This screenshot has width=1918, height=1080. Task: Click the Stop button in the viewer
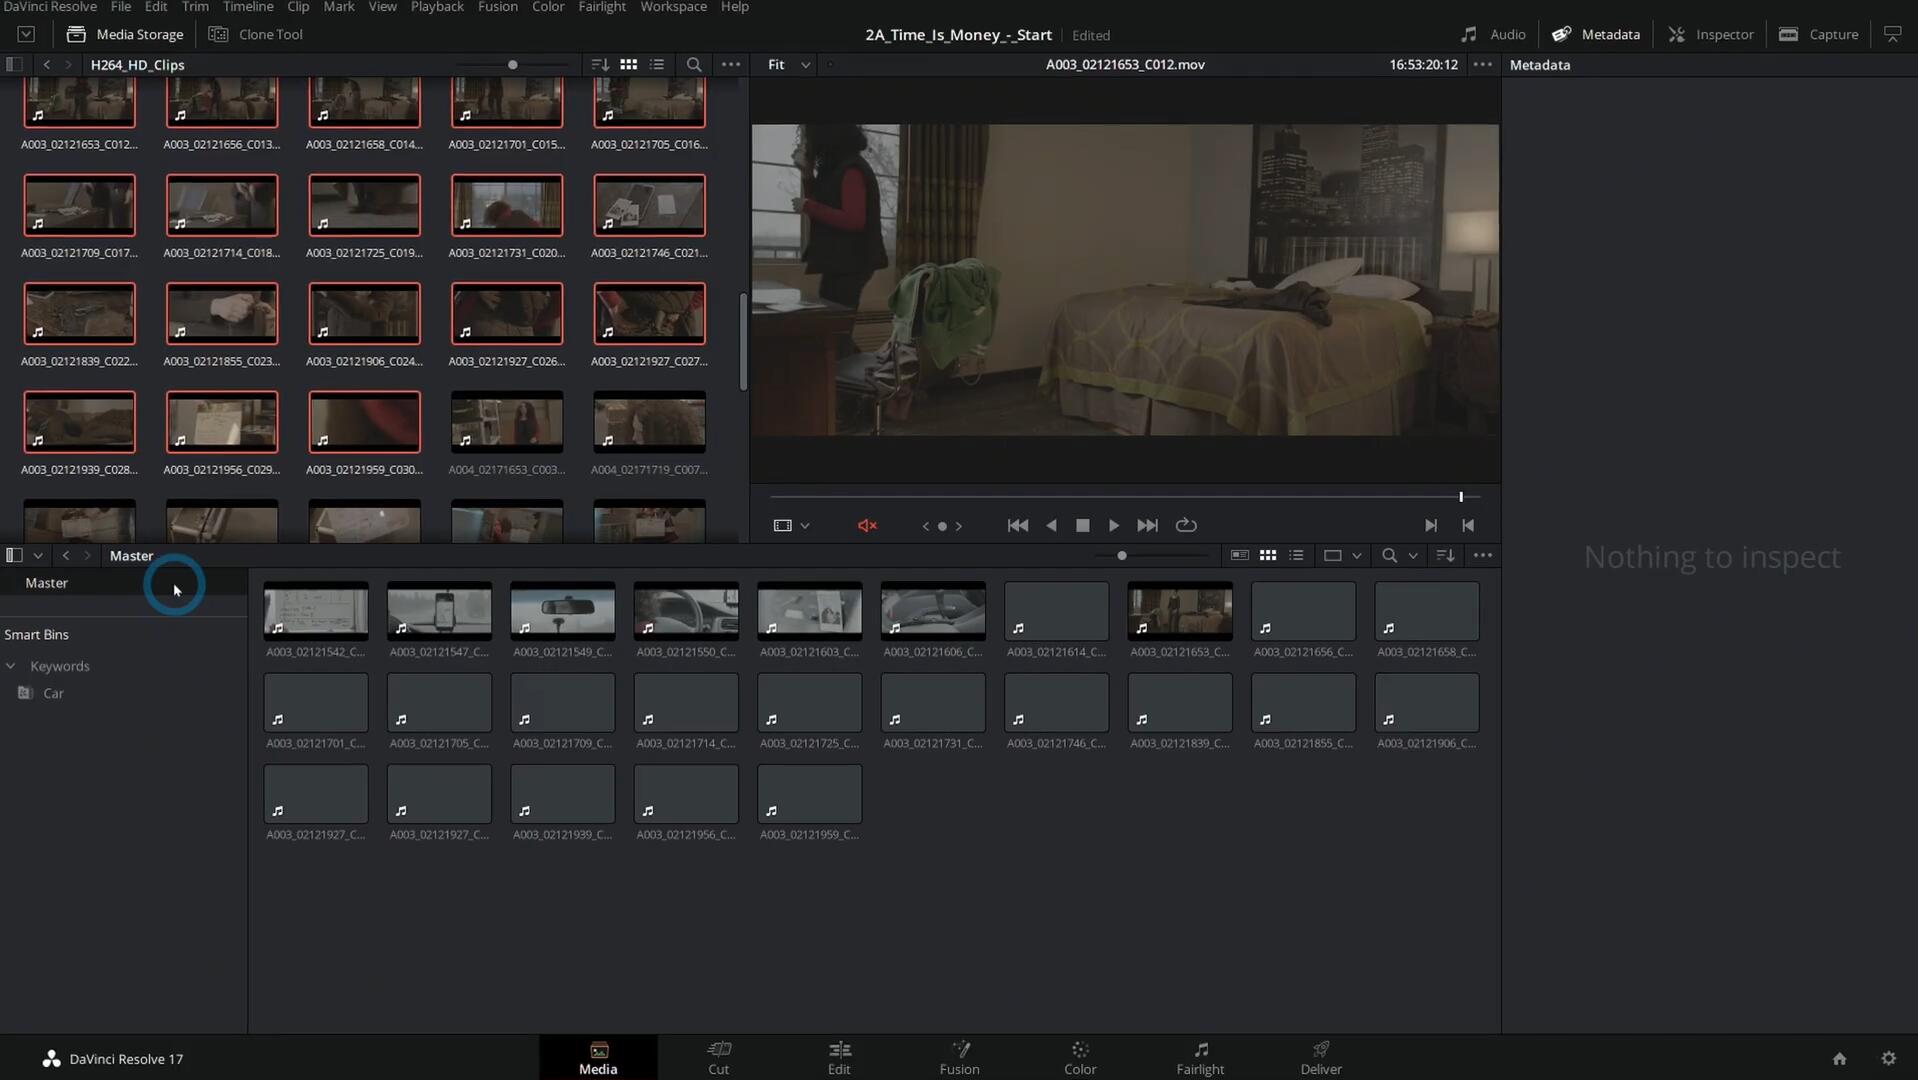tap(1082, 525)
